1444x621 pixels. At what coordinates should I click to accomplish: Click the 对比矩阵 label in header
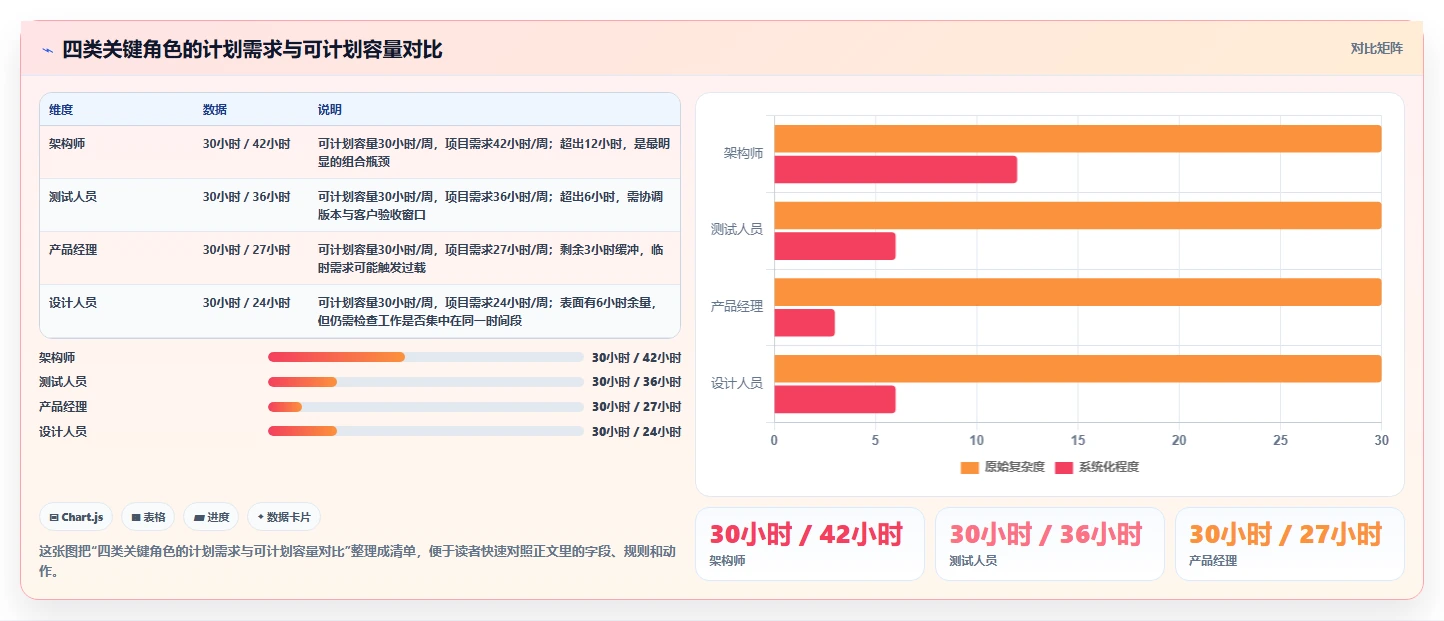click(x=1376, y=49)
